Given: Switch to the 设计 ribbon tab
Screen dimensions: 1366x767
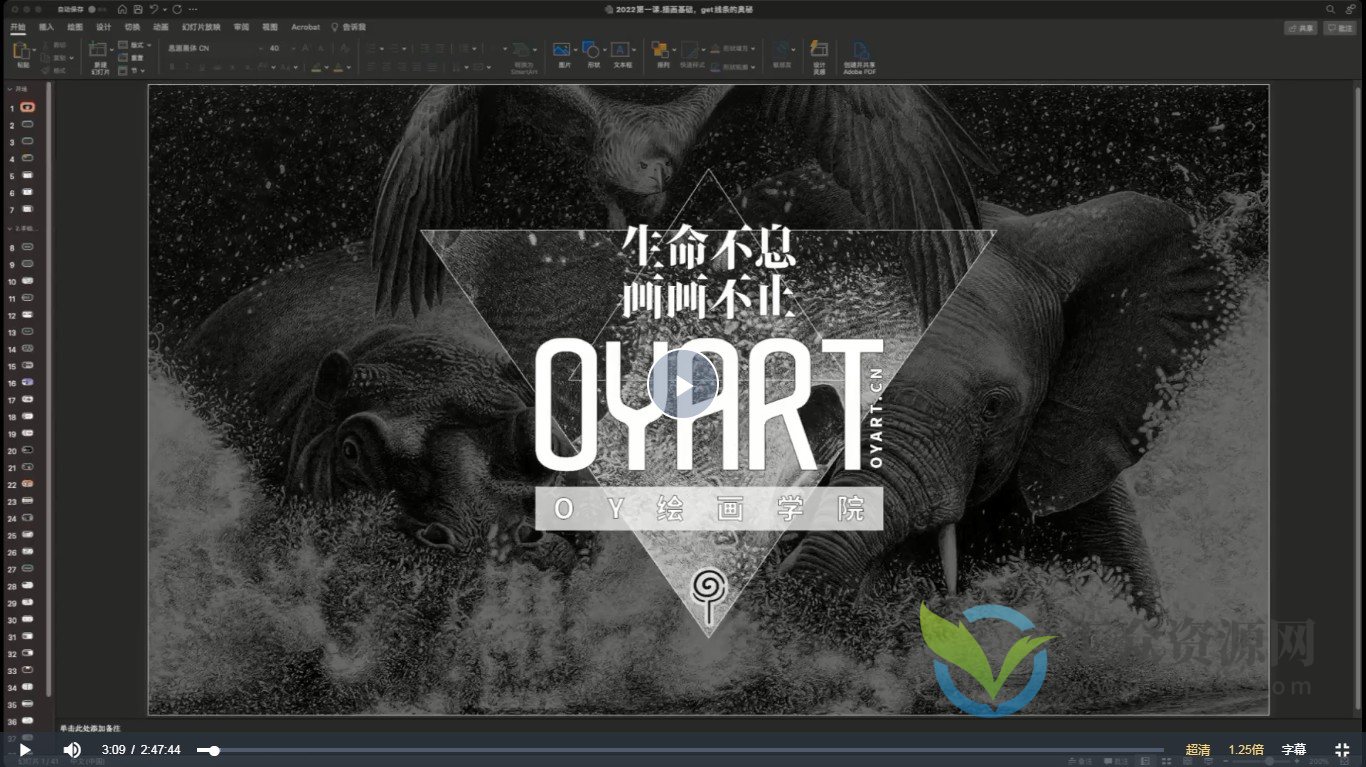Looking at the screenshot, I should [x=103, y=27].
